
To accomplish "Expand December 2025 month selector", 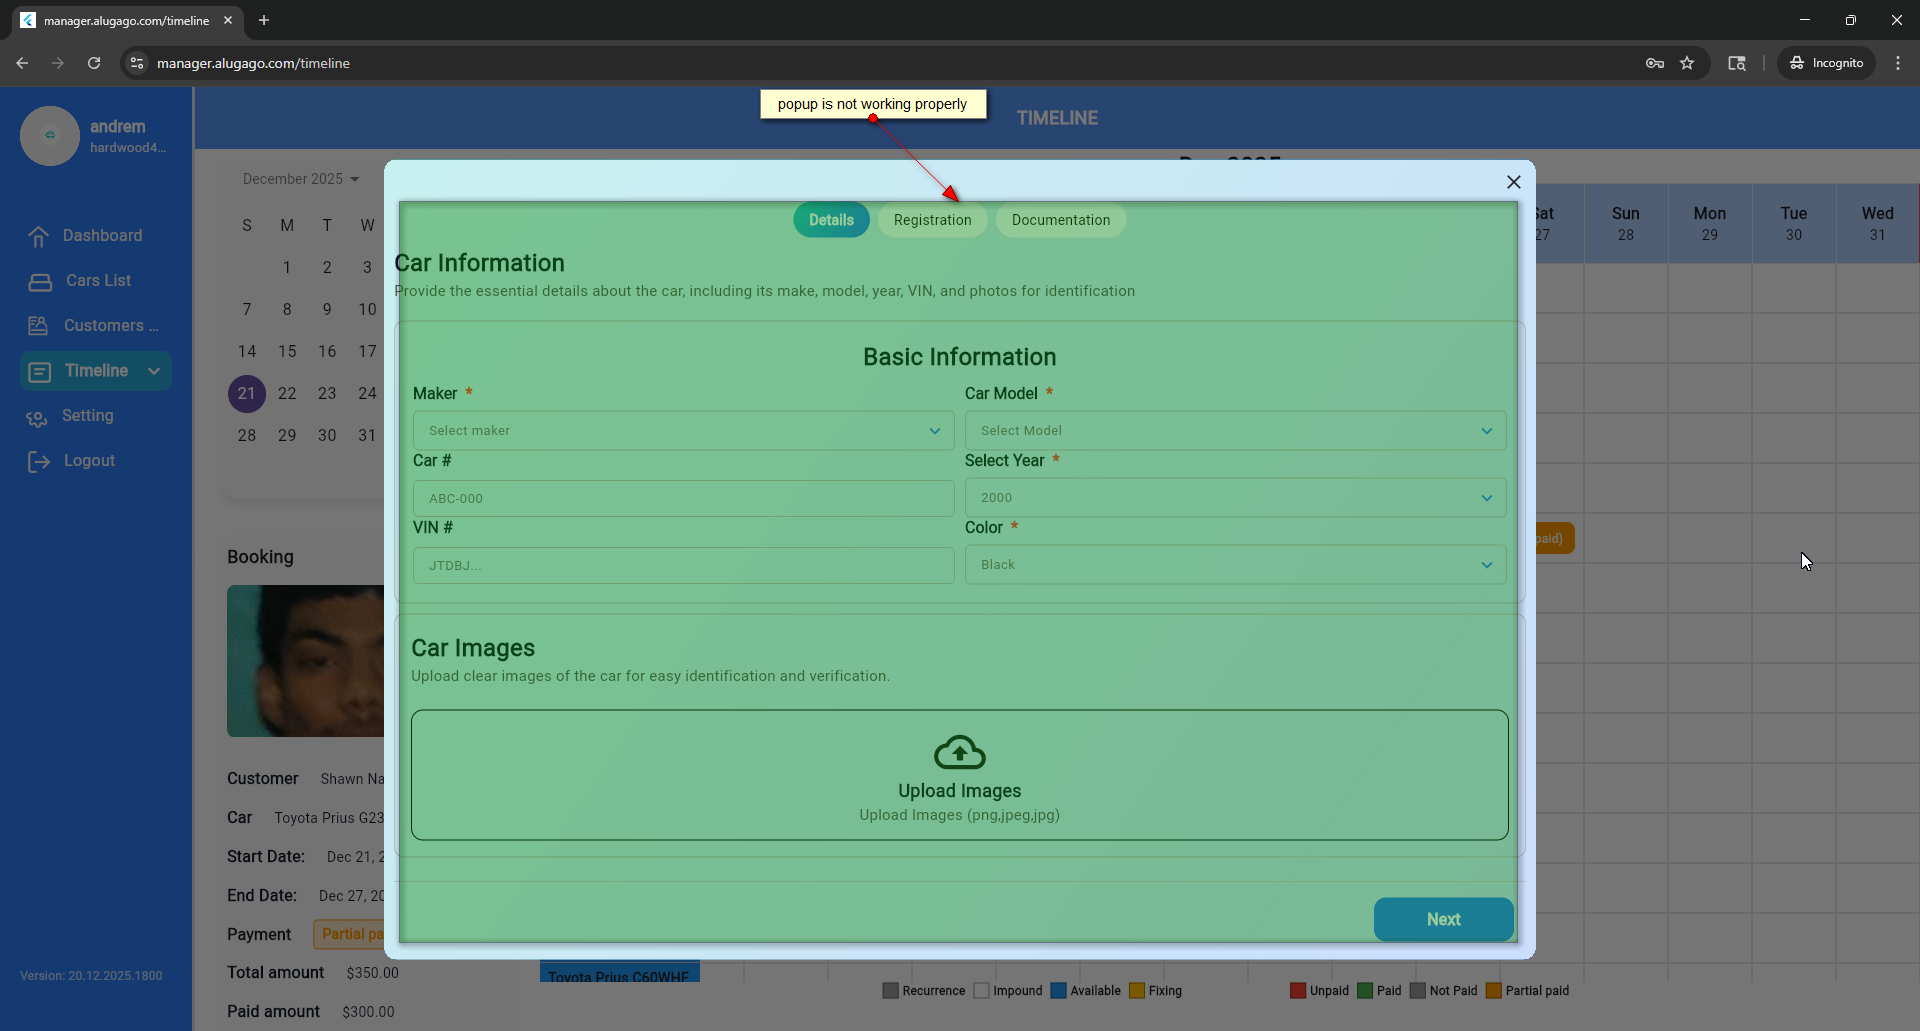I will tap(300, 179).
